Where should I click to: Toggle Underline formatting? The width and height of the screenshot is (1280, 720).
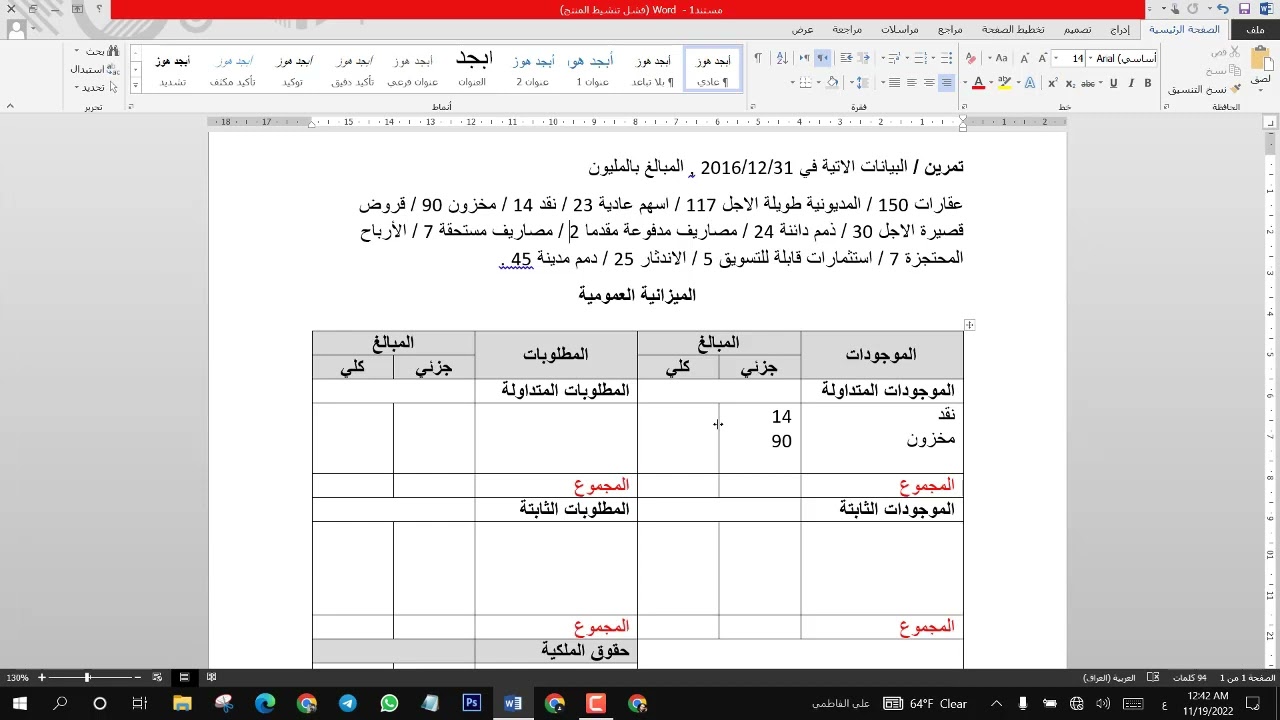(1113, 83)
